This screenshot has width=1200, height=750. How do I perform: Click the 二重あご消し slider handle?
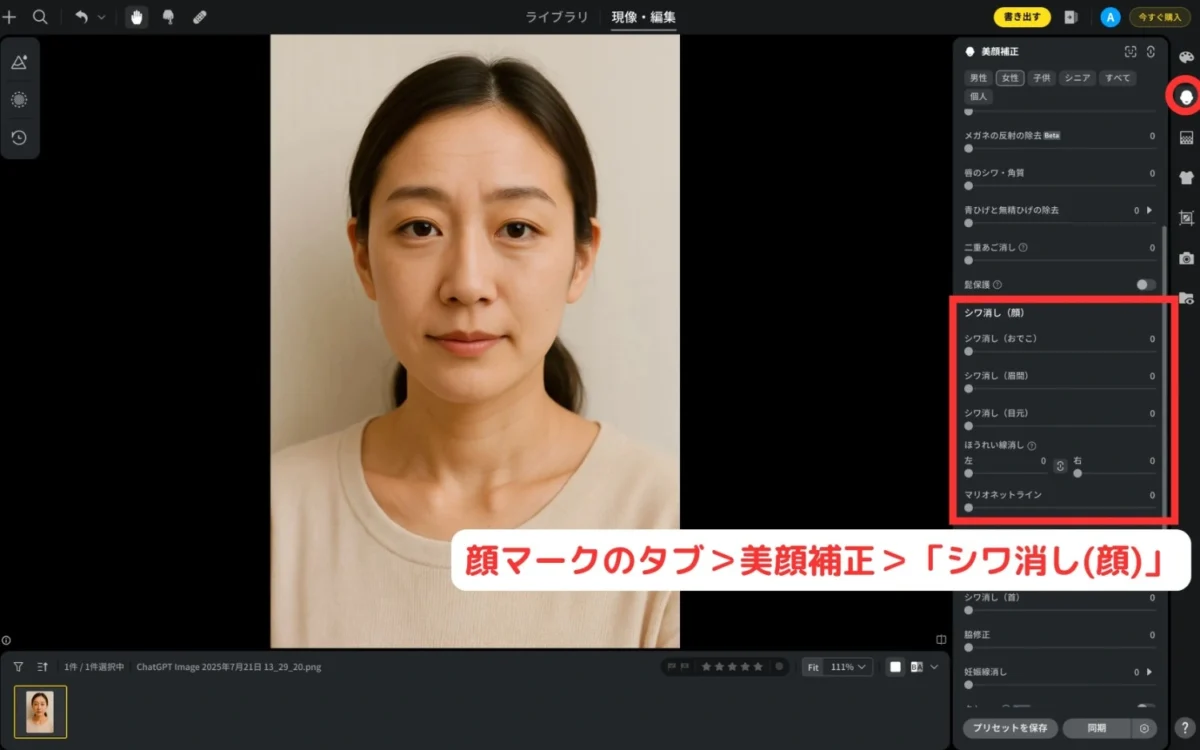tap(968, 260)
